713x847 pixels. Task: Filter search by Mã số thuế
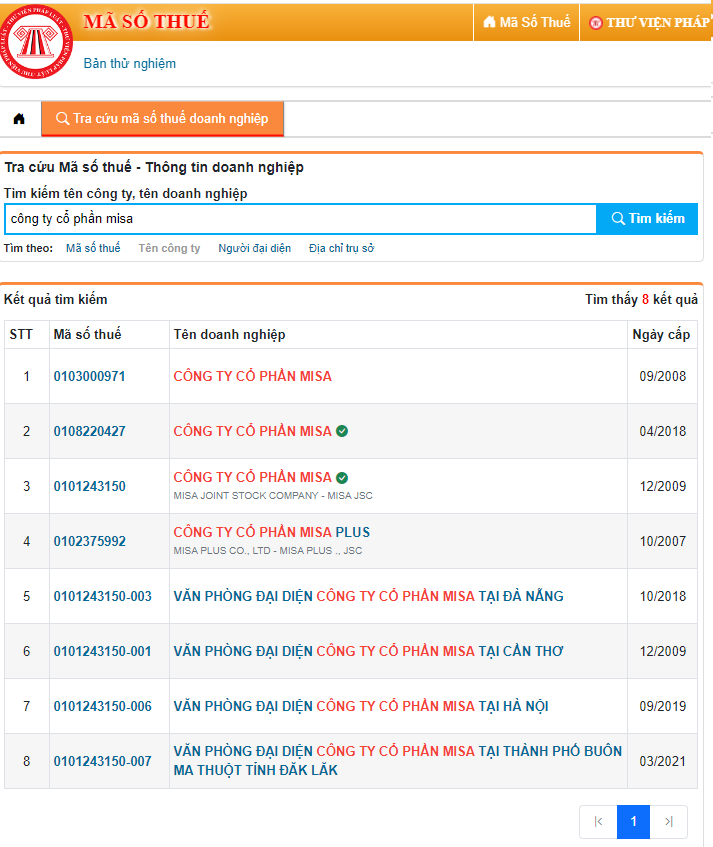pos(93,248)
